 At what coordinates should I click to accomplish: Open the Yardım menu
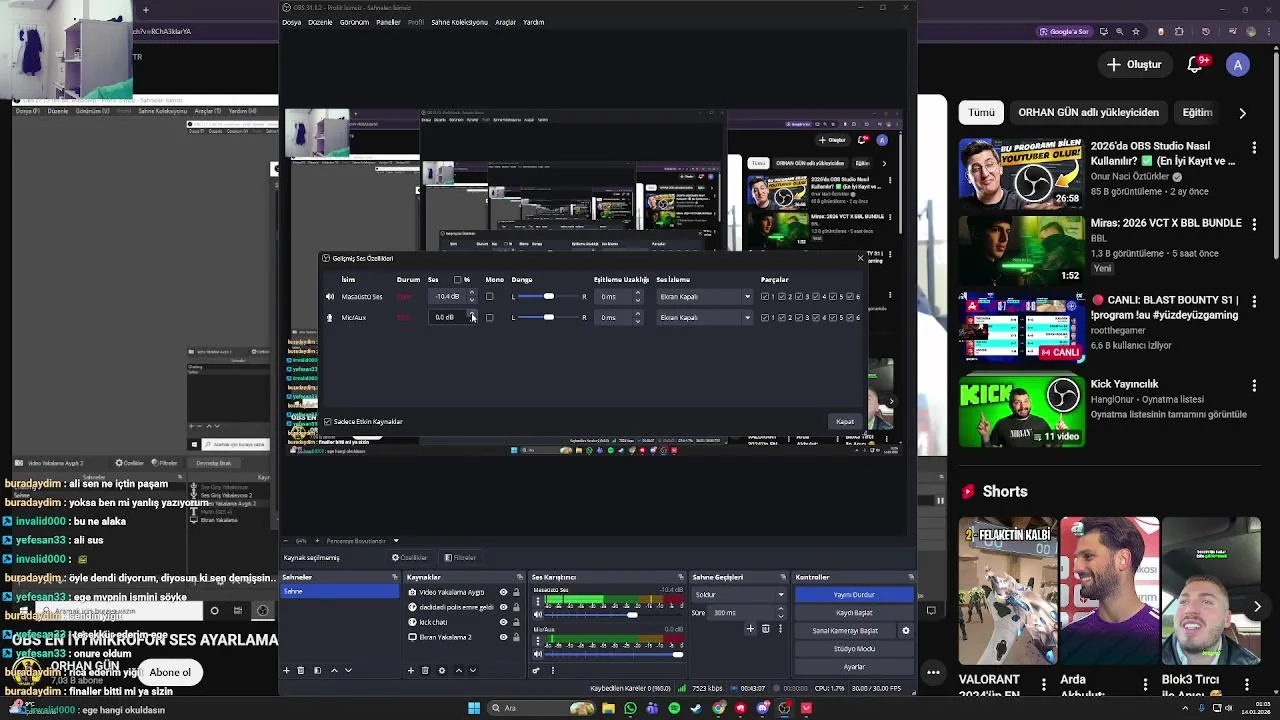point(534,22)
